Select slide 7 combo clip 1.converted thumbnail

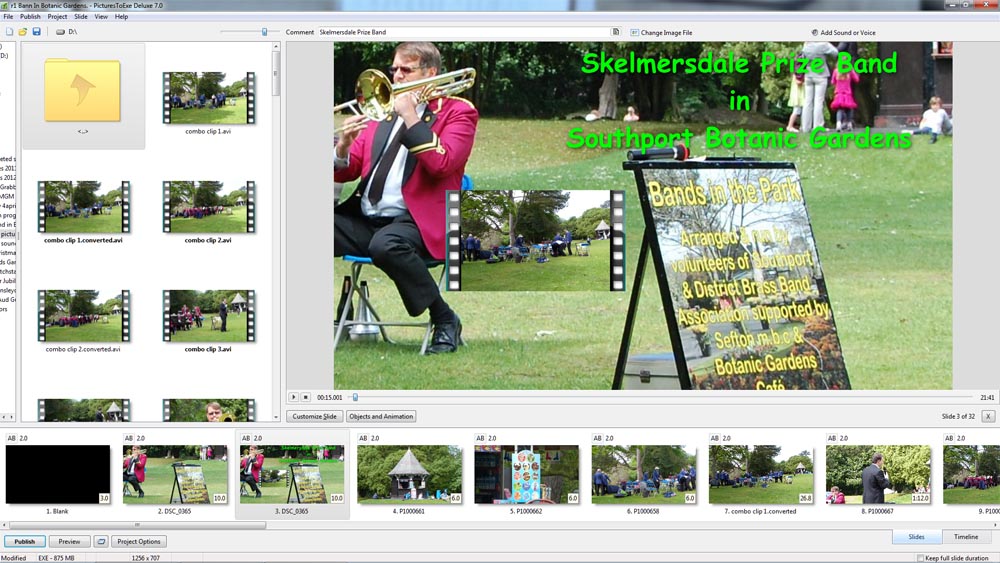coord(761,474)
